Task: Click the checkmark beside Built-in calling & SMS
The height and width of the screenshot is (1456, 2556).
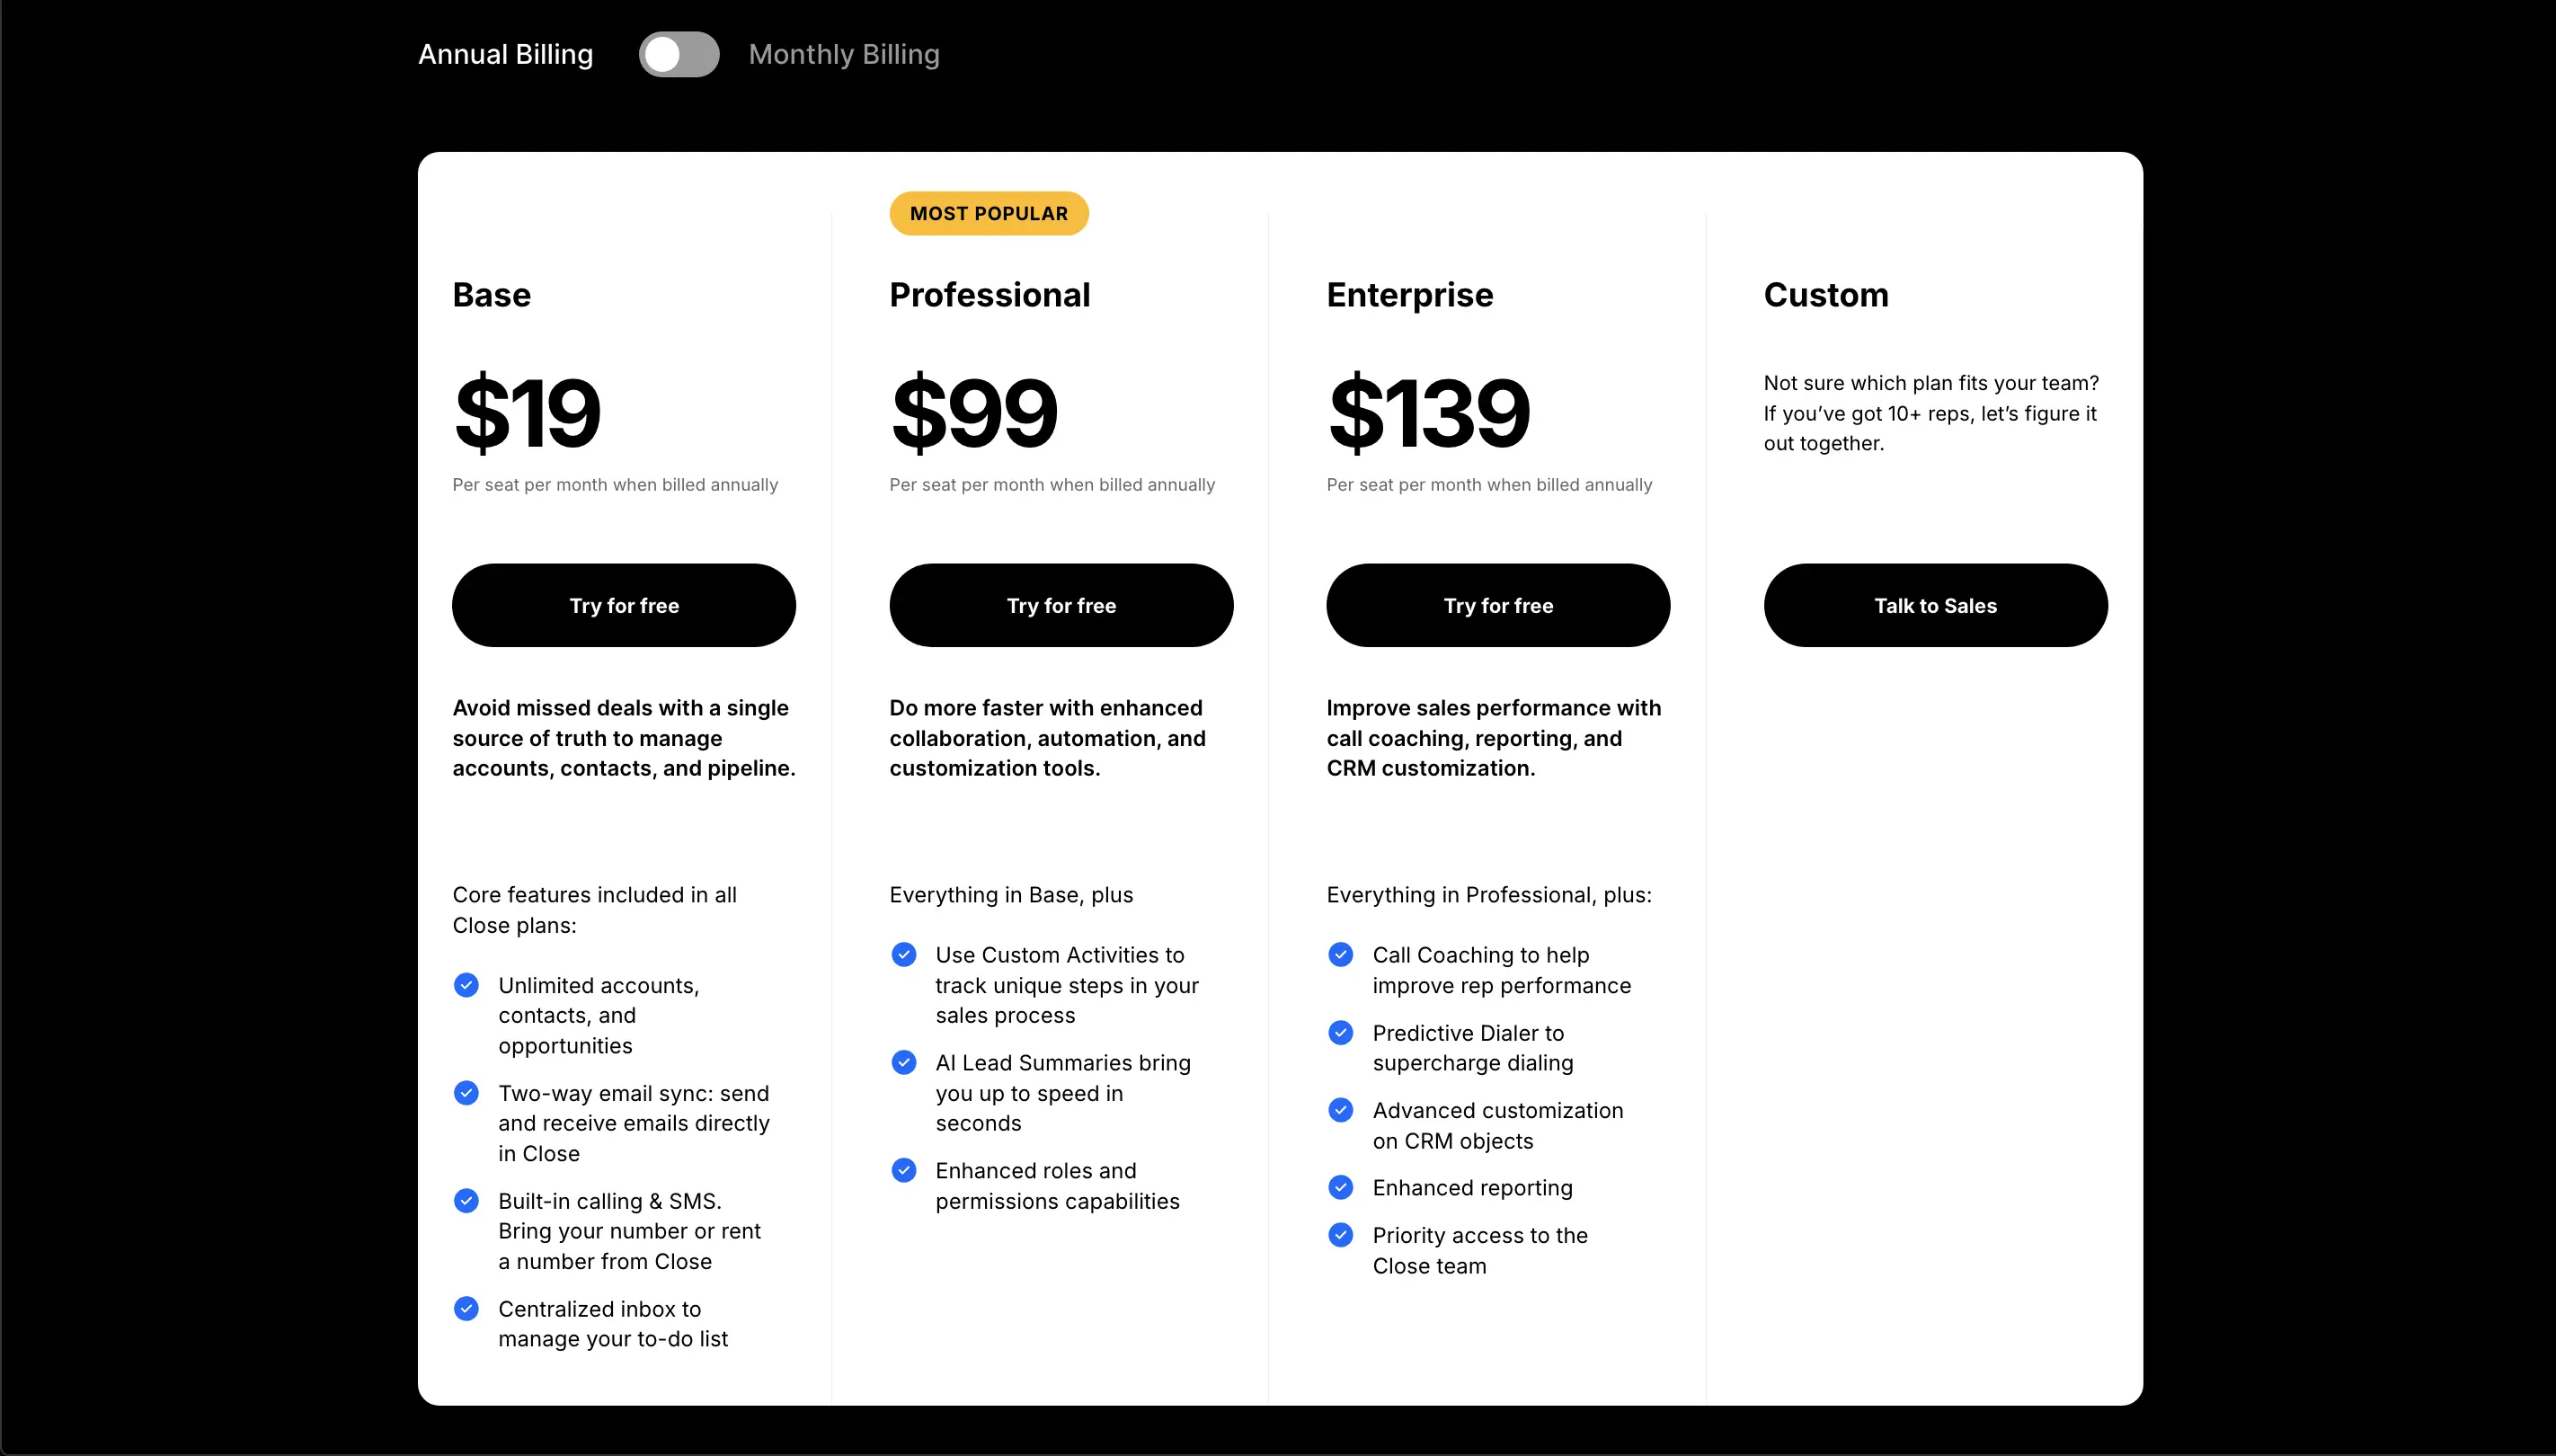Action: point(466,1200)
